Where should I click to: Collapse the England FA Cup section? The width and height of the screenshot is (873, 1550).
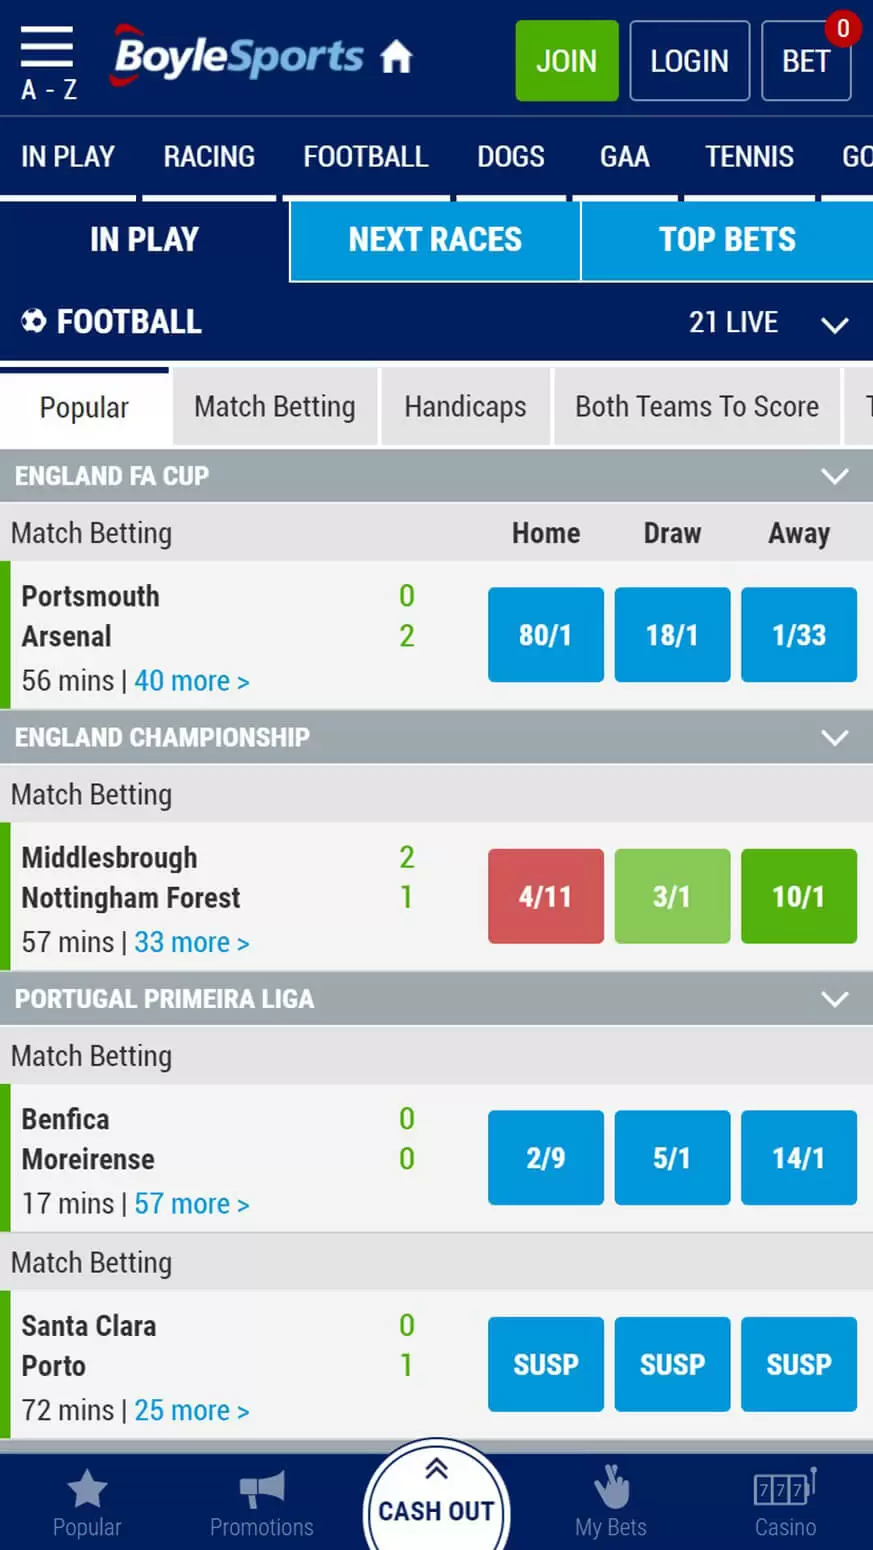pyautogui.click(x=834, y=476)
